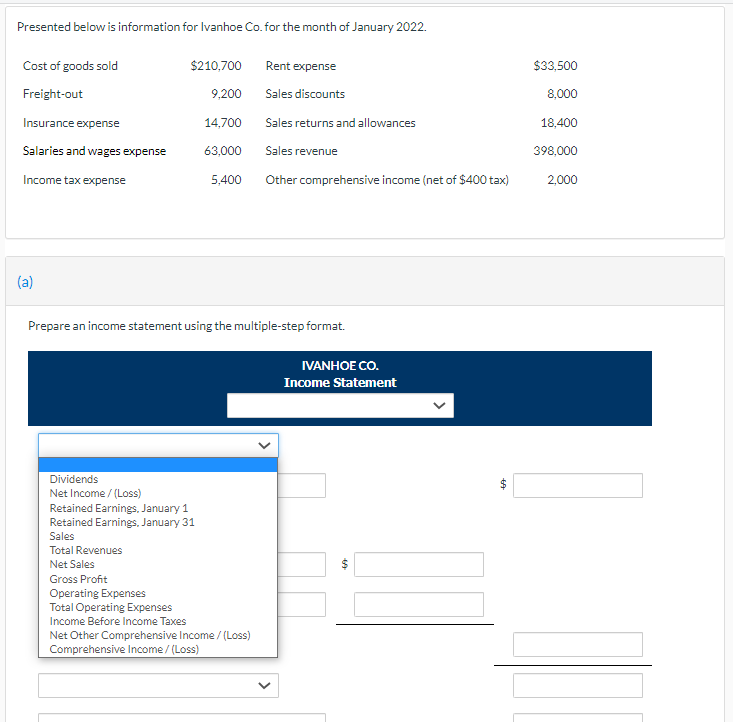Select Gross Profit option
This screenshot has height=722, width=733.
click(x=79, y=579)
